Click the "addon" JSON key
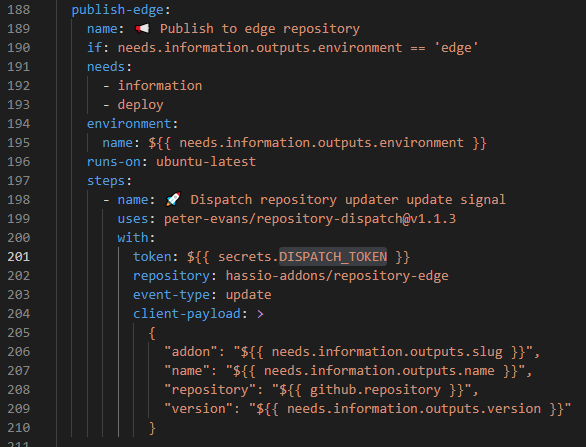Image resolution: width=586 pixels, height=447 pixels. click(191, 352)
